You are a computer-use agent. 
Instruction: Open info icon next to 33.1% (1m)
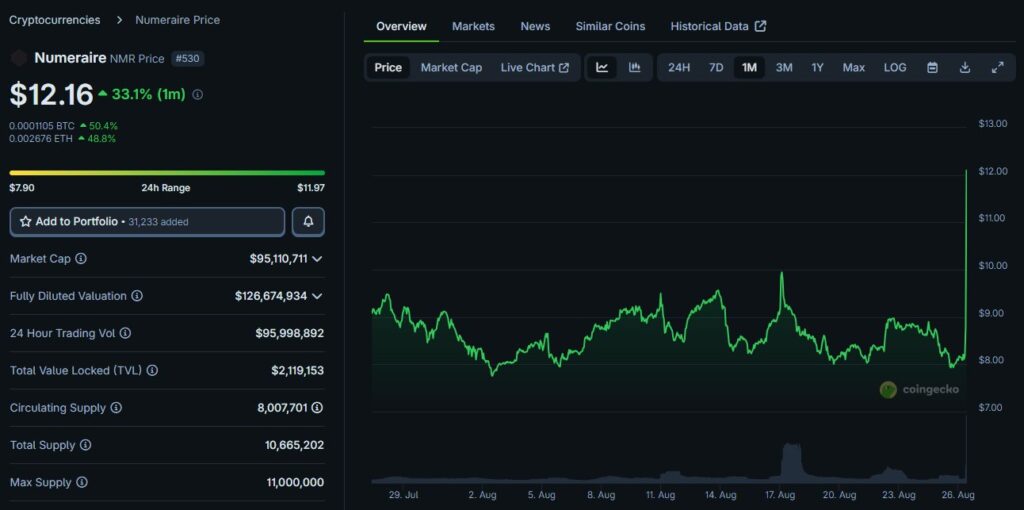click(x=197, y=95)
